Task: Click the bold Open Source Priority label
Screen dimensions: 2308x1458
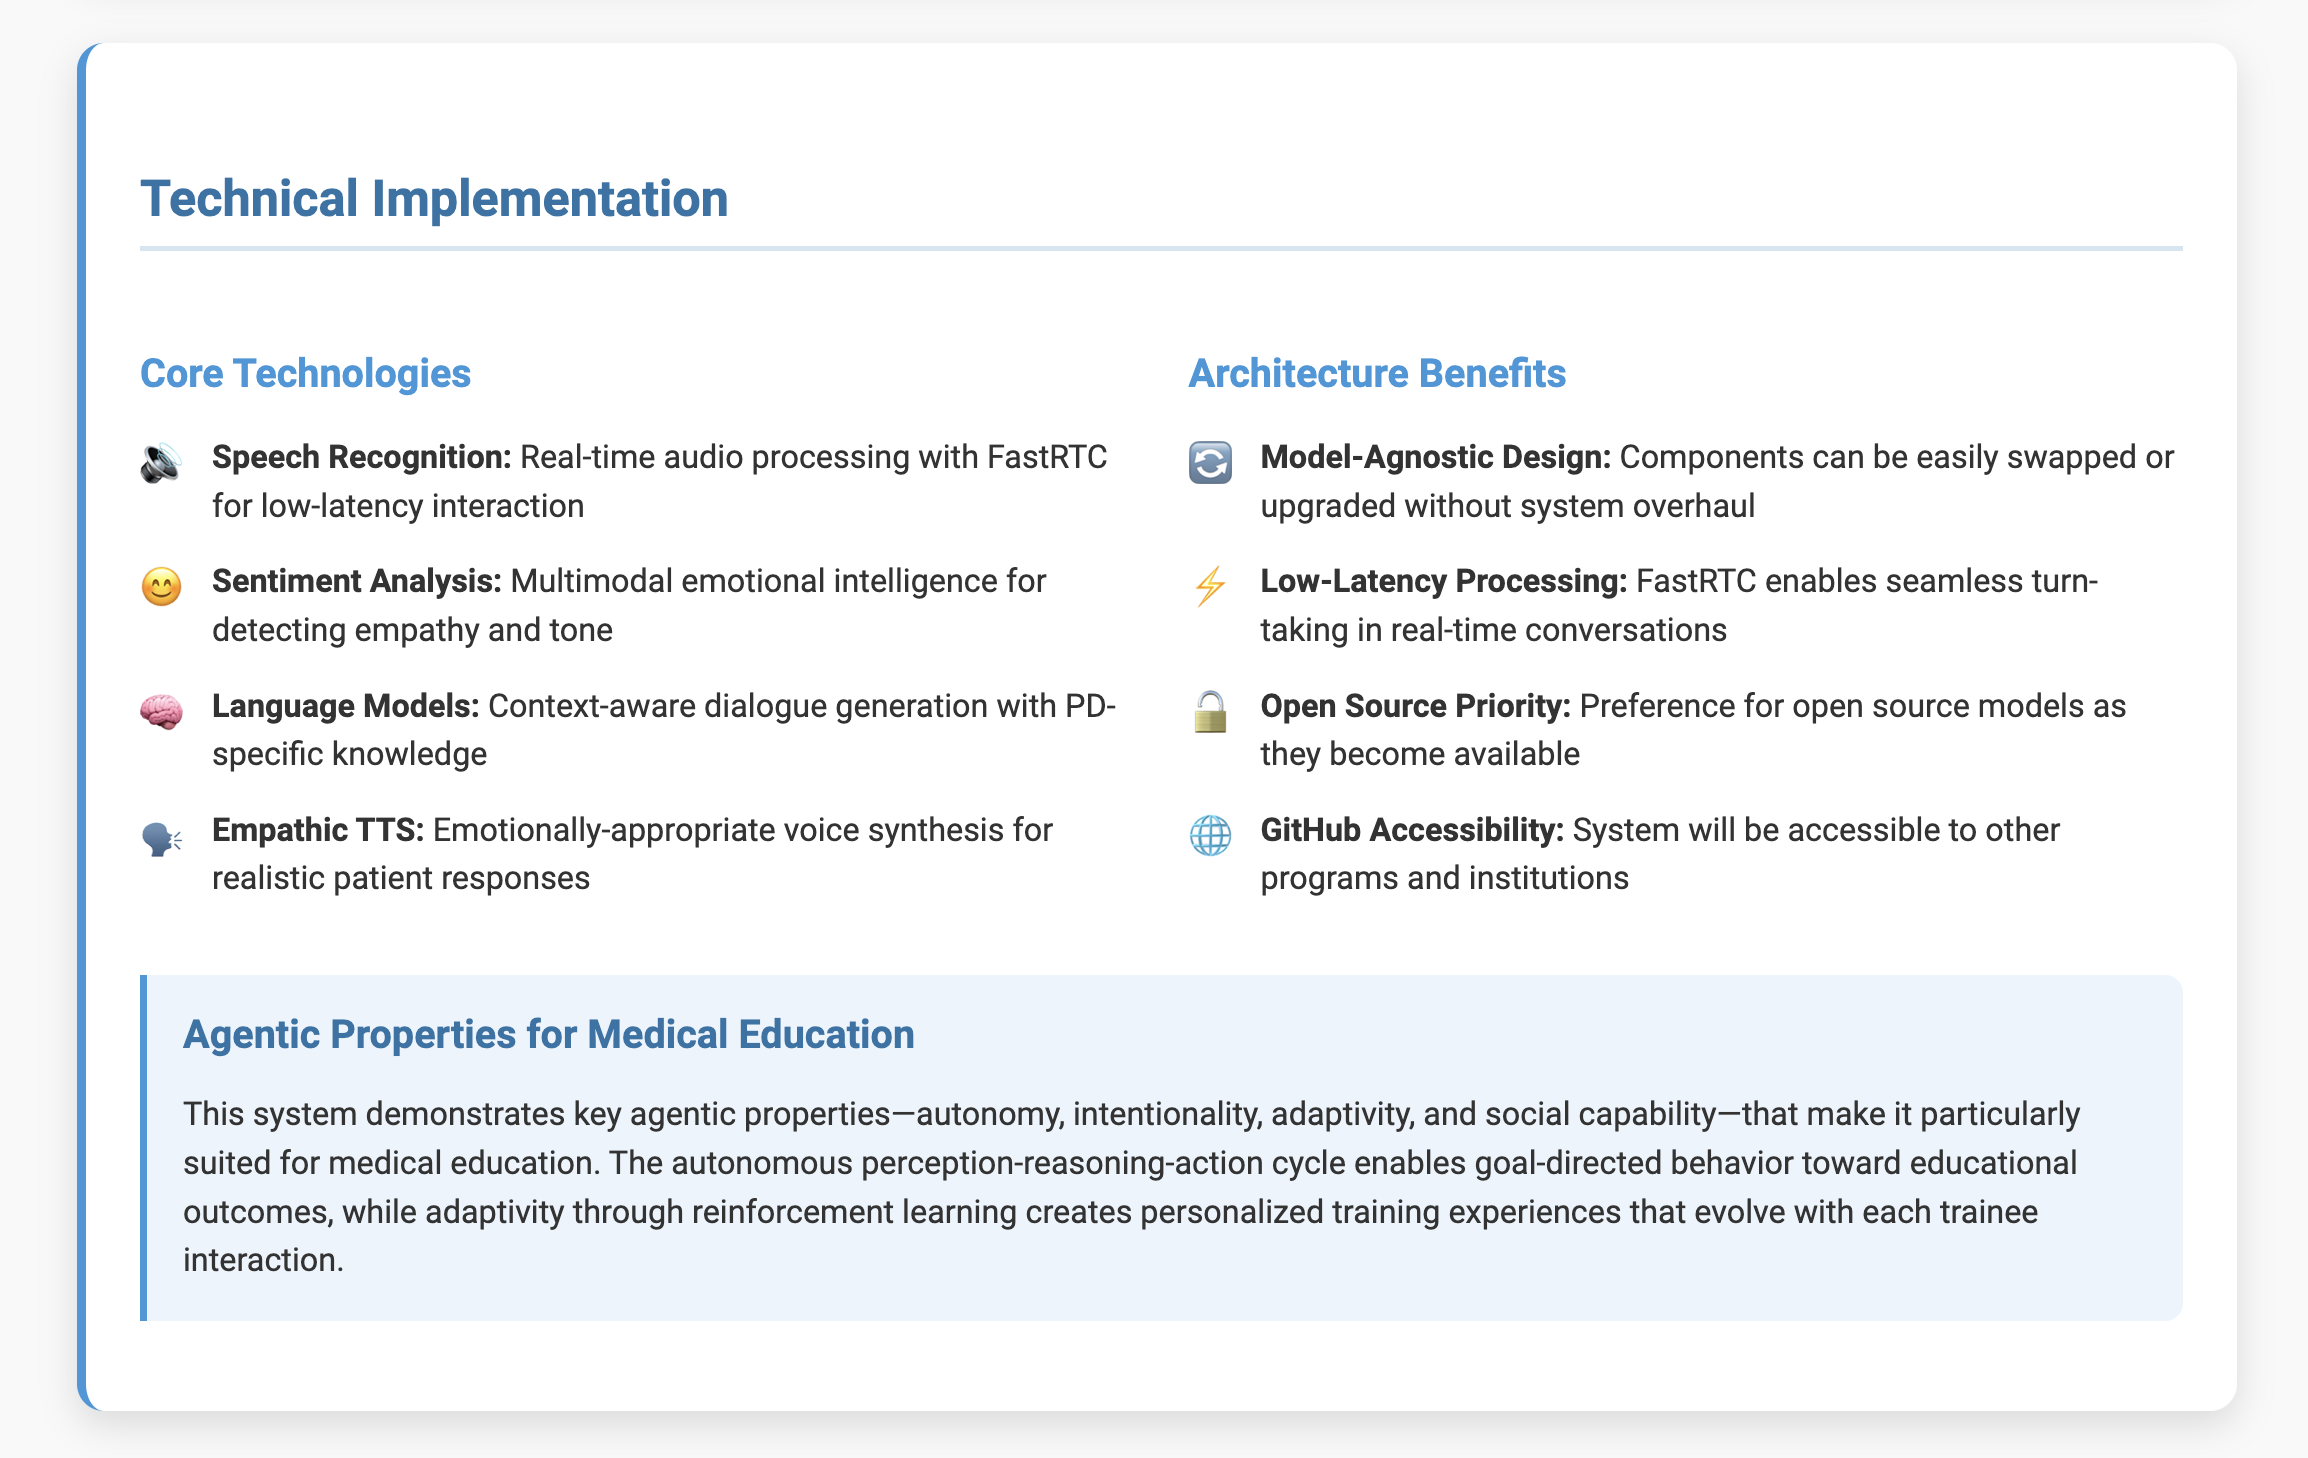Action: click(1415, 706)
